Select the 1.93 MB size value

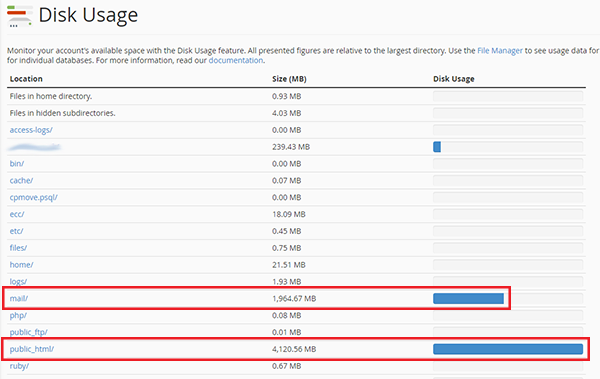tap(287, 282)
